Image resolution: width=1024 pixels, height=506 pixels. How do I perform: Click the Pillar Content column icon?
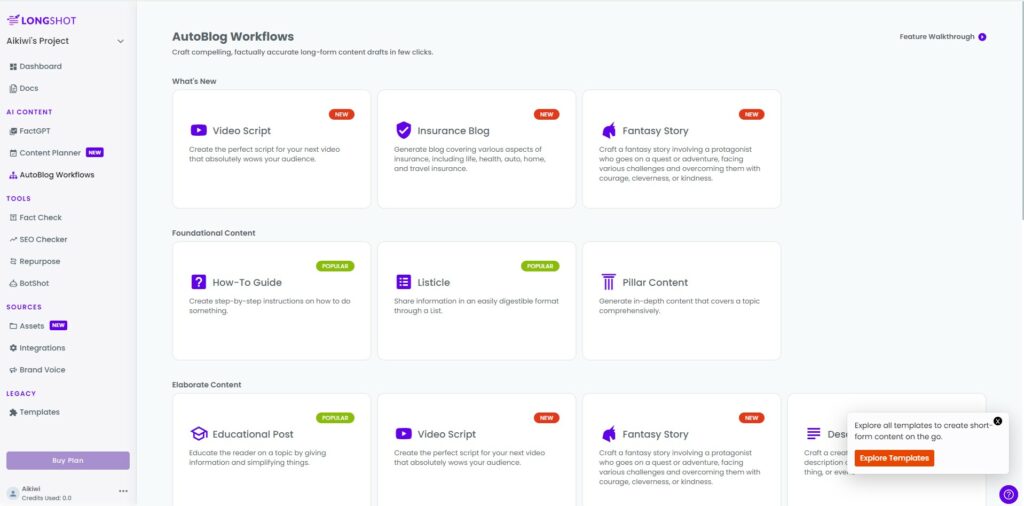(x=609, y=282)
